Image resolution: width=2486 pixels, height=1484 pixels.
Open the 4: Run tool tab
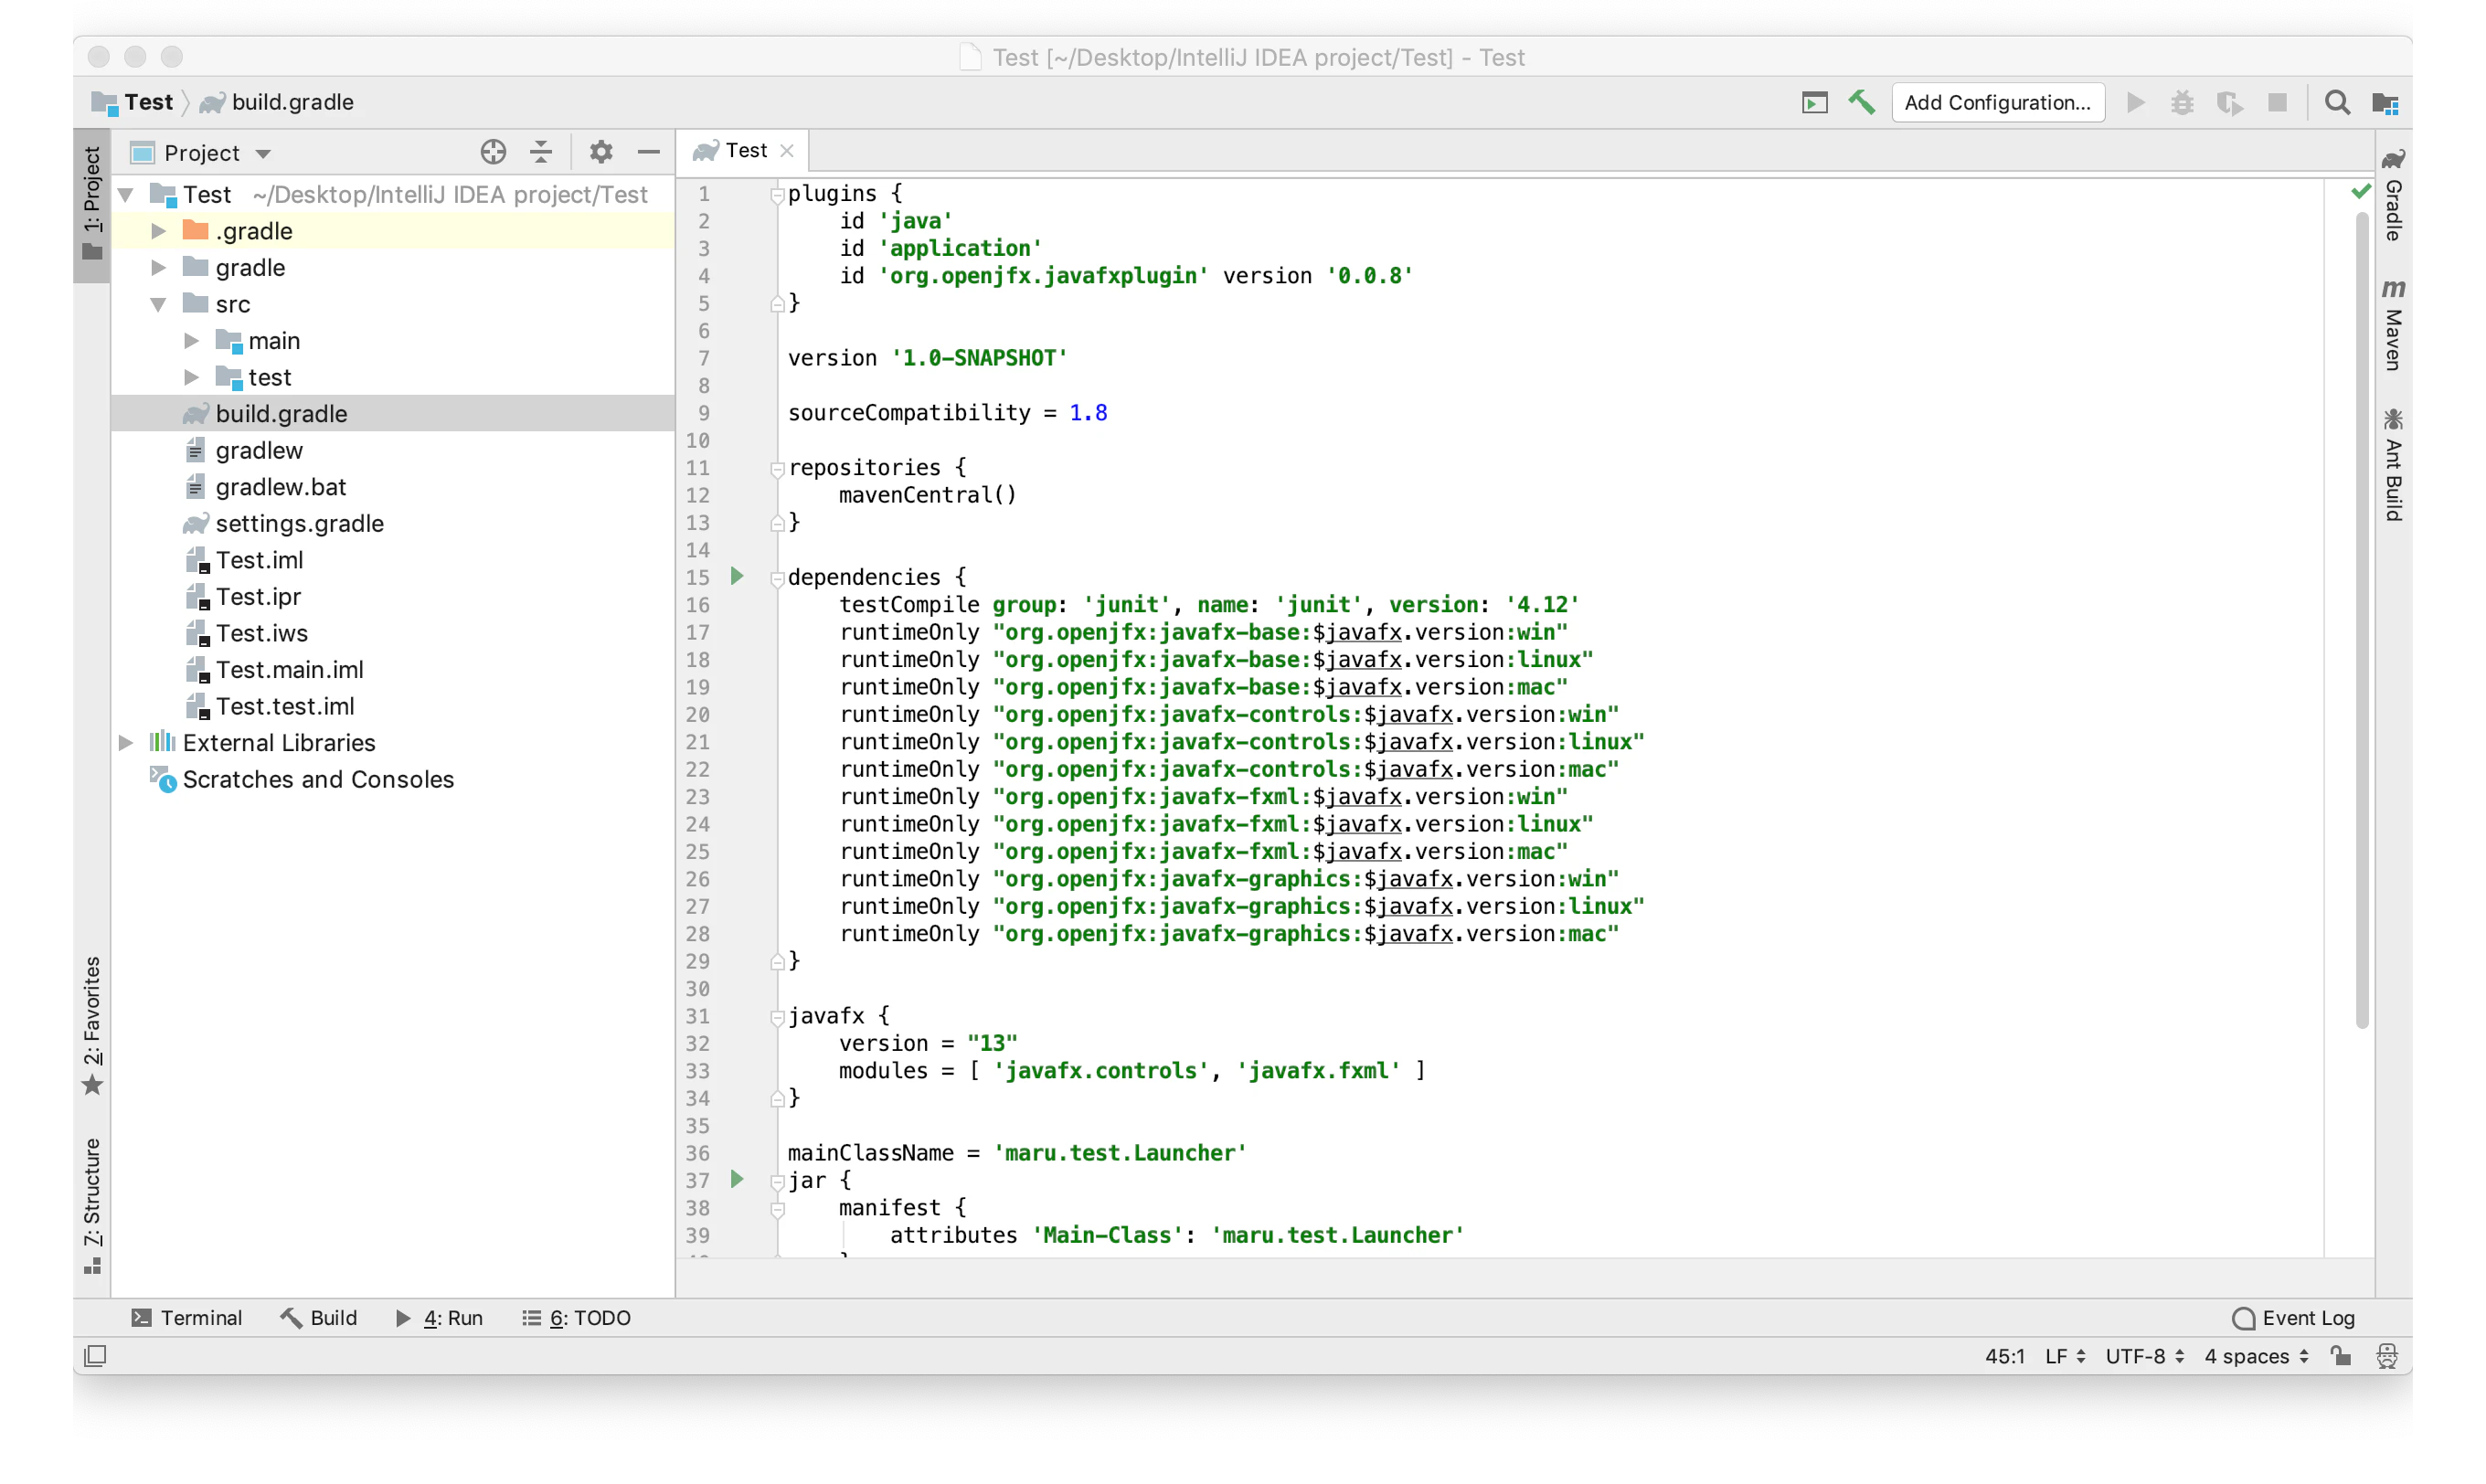439,1318
